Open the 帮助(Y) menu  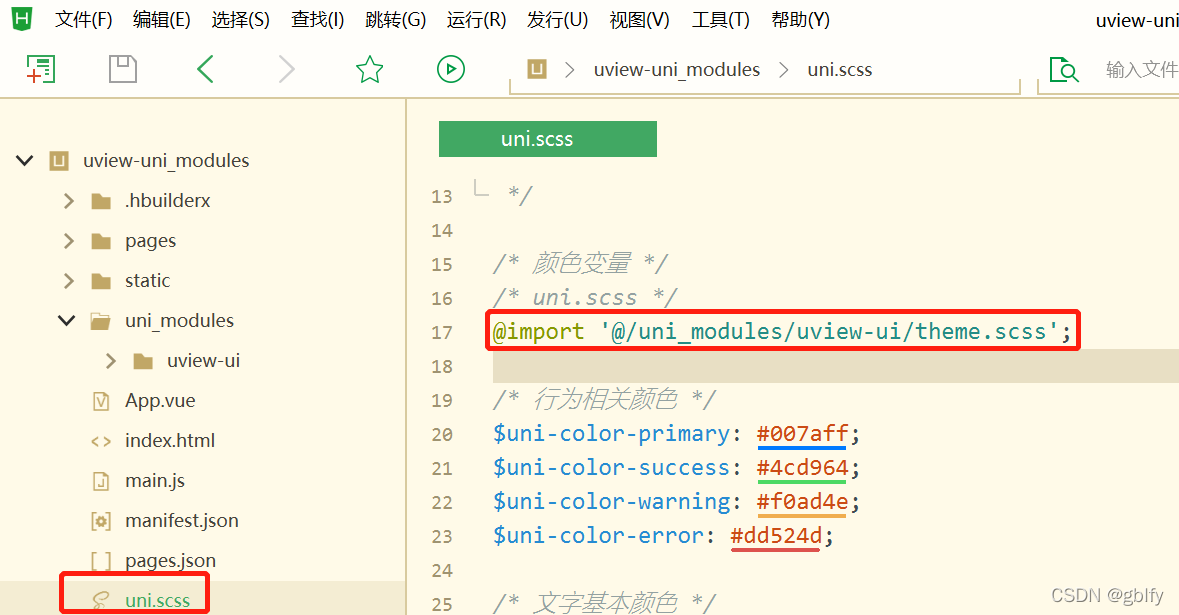point(801,20)
